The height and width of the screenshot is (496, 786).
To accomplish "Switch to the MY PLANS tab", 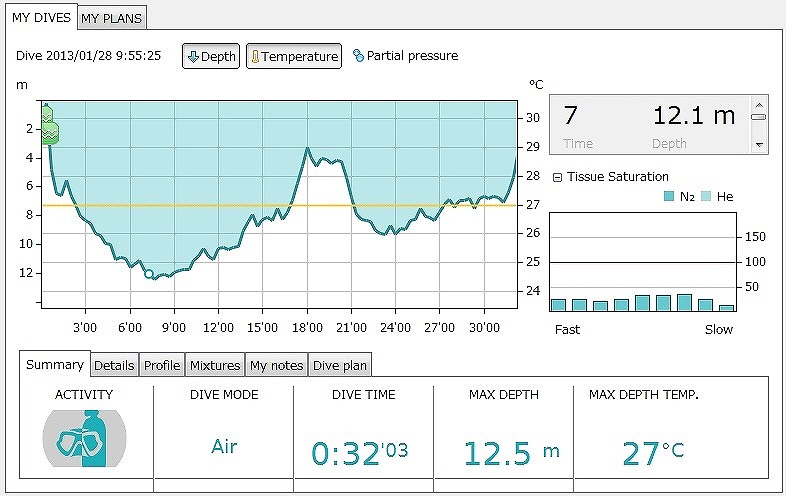I will click(x=112, y=18).
